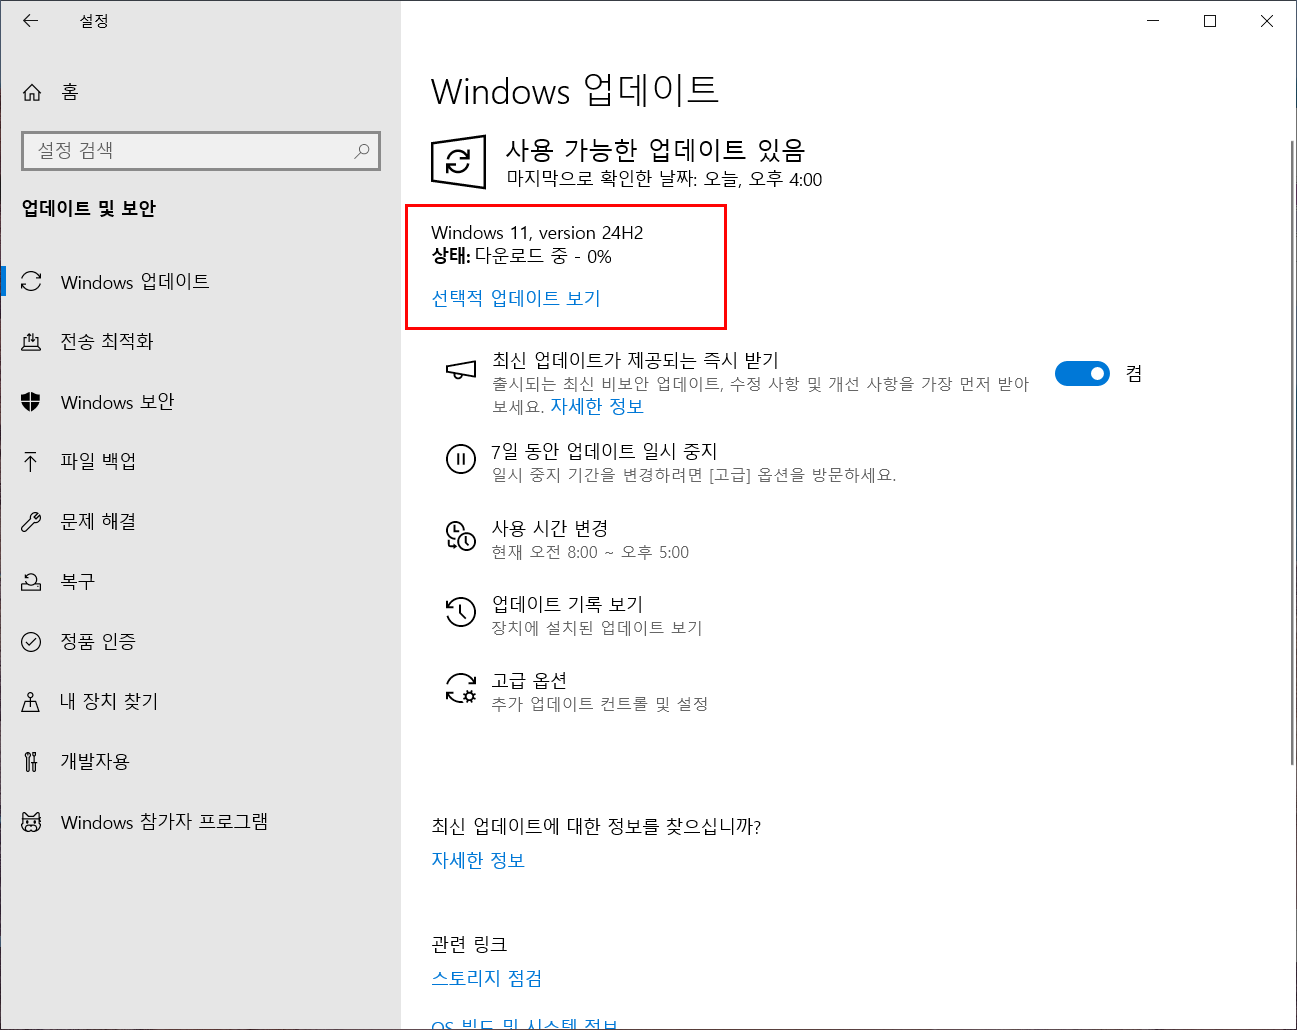Click the Windows 업데이트 sync icon in sidebar
This screenshot has width=1297, height=1030.
pyautogui.click(x=31, y=282)
